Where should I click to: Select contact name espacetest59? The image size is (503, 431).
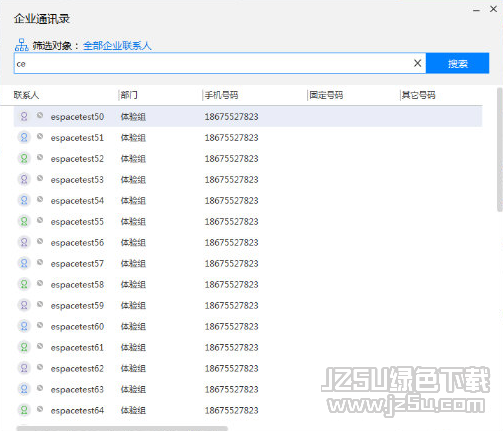(77, 306)
